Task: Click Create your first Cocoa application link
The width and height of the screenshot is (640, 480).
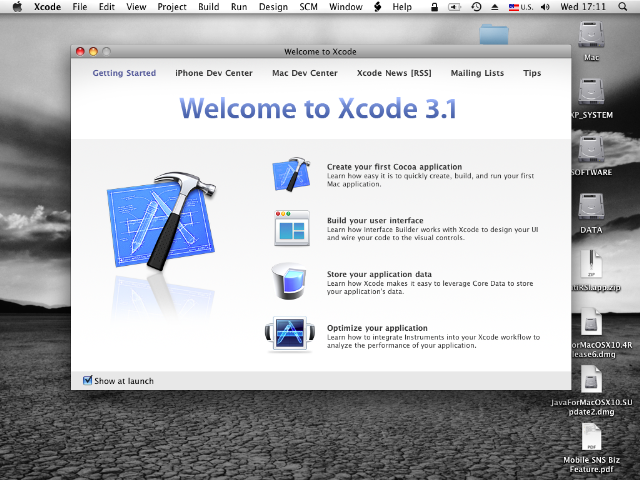Action: (394, 167)
